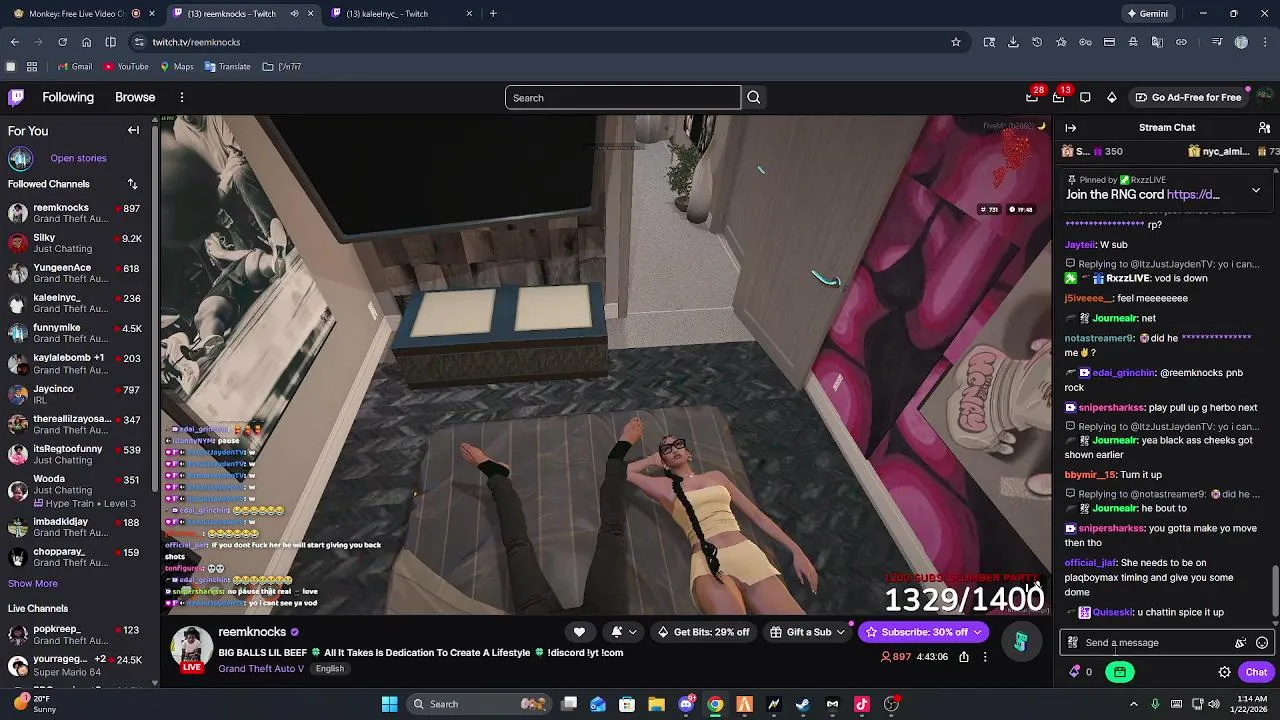
Task: Open stream more options menu
Action: [x=985, y=657]
